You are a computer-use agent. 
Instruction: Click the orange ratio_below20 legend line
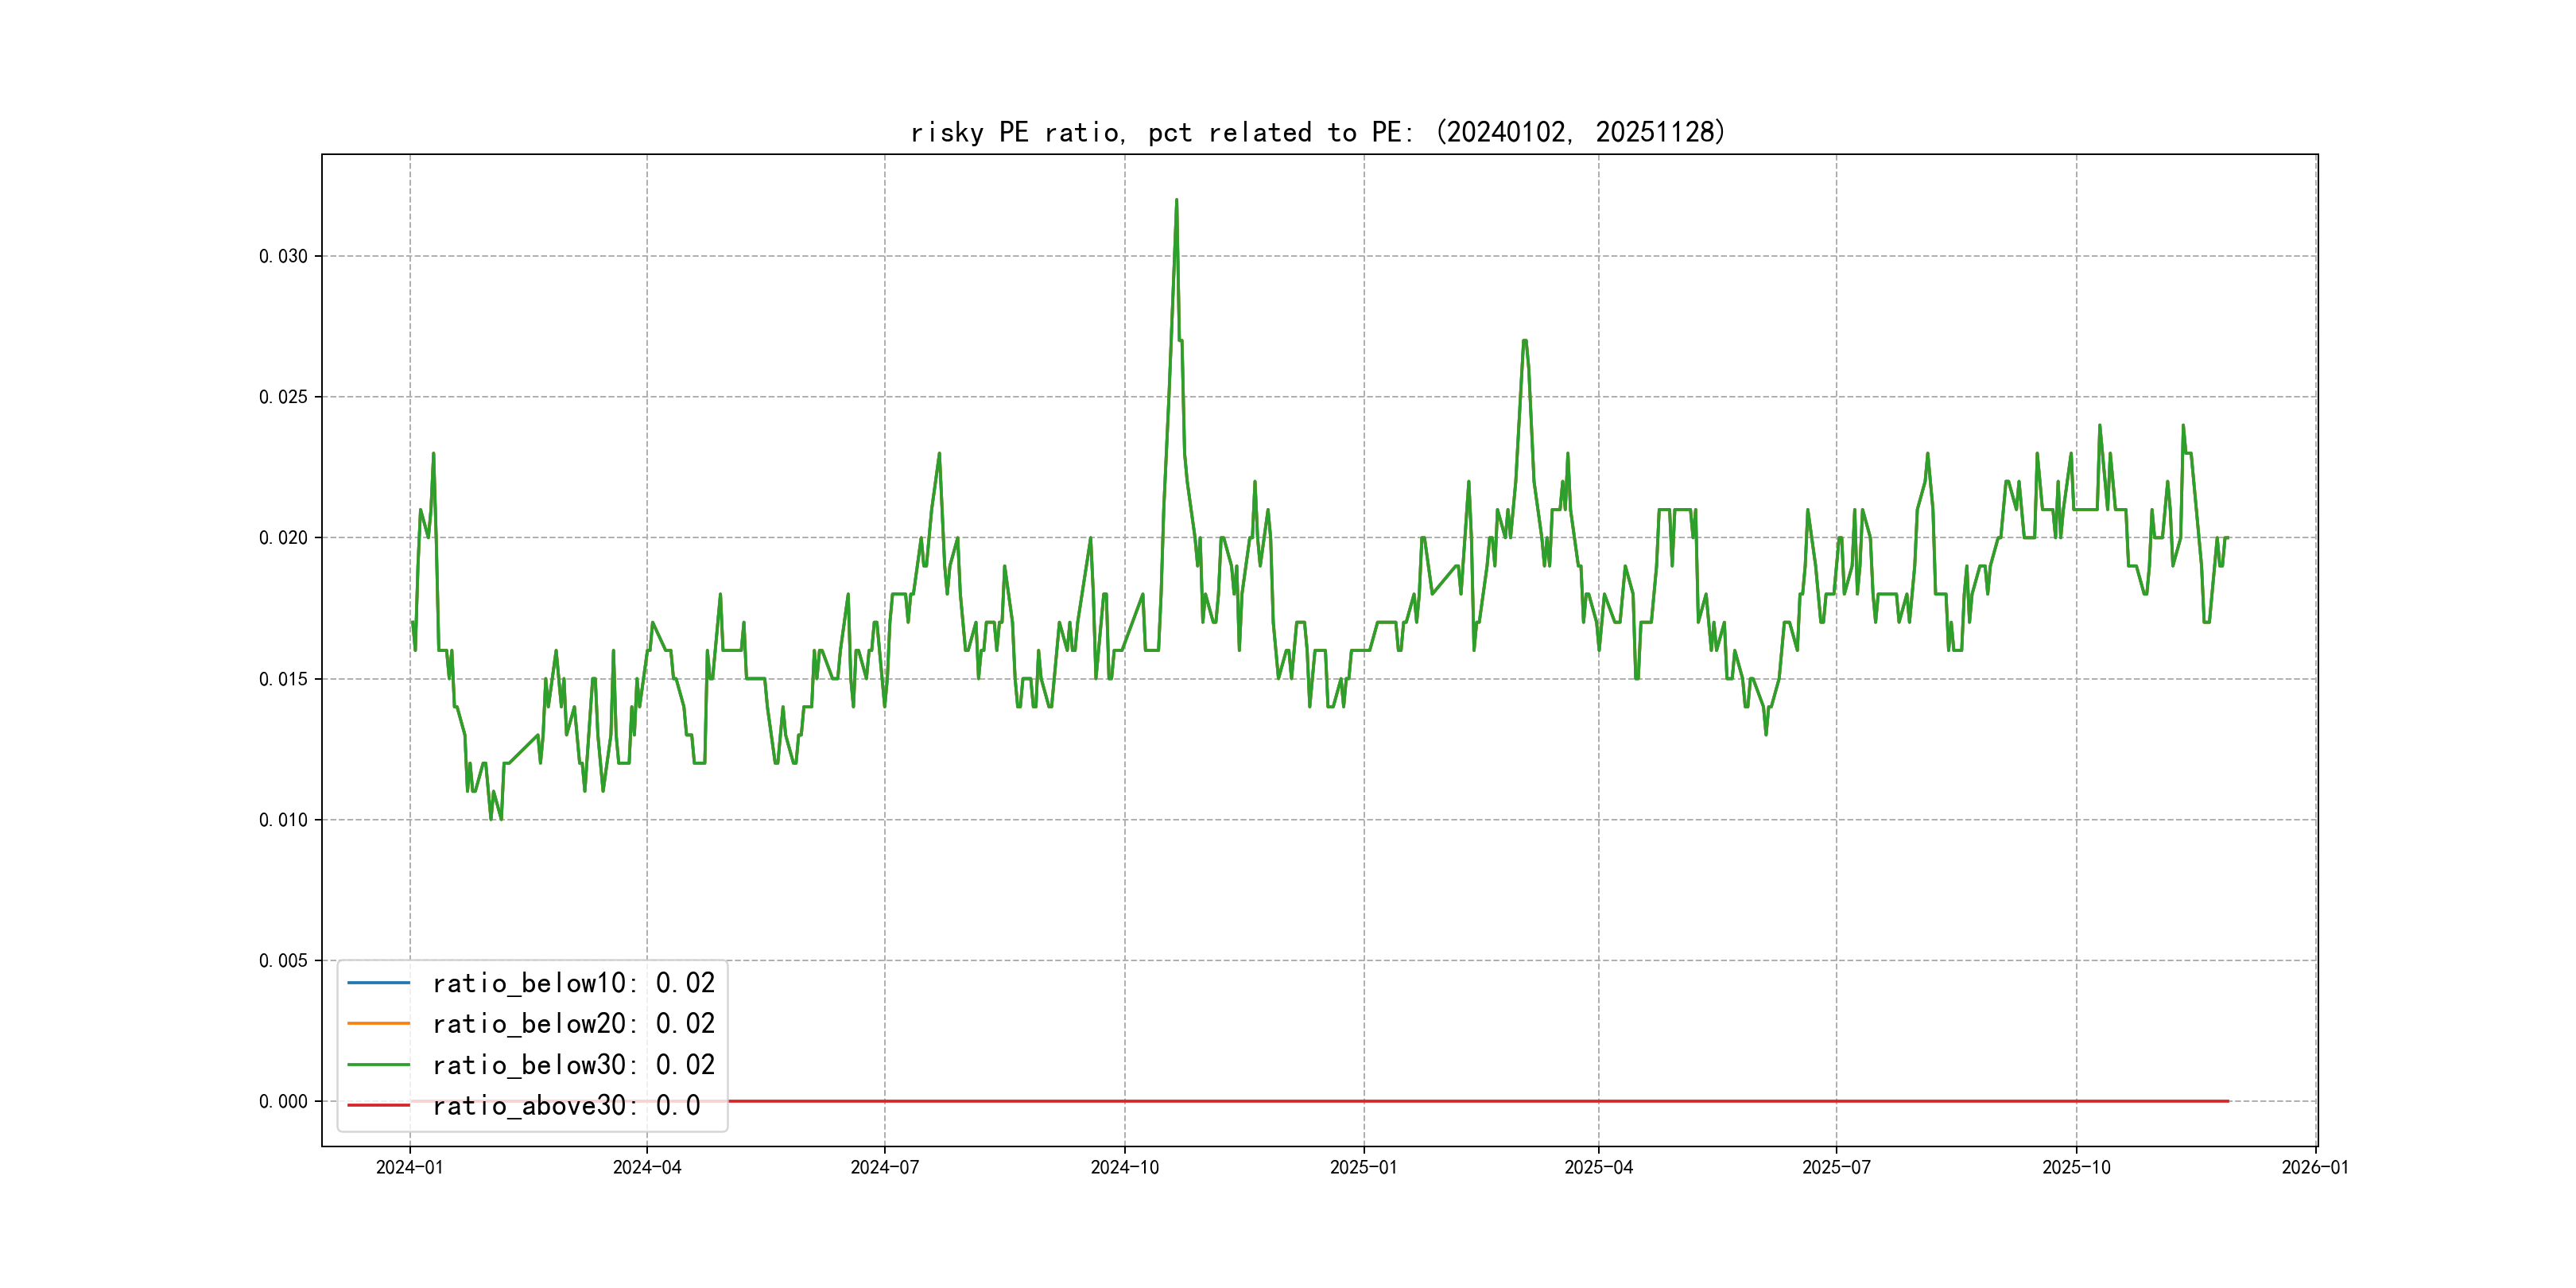tap(378, 1023)
